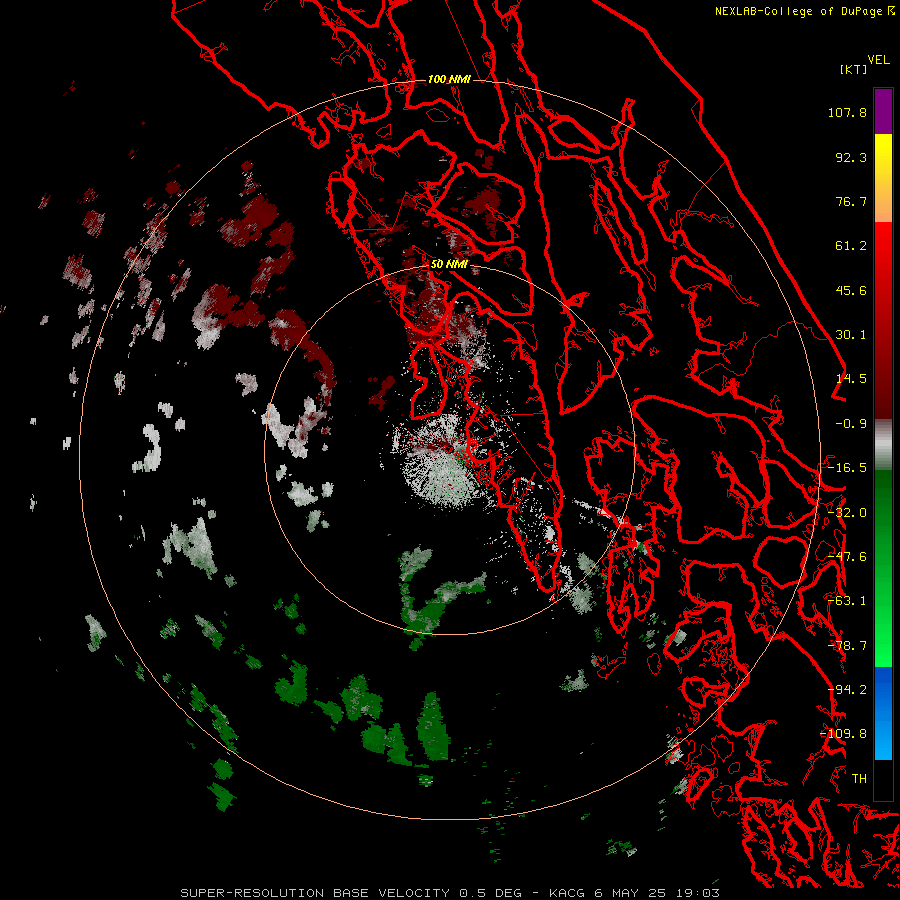Click the 50 NMI range ring label
Image resolution: width=900 pixels, height=900 pixels.
pos(449,264)
